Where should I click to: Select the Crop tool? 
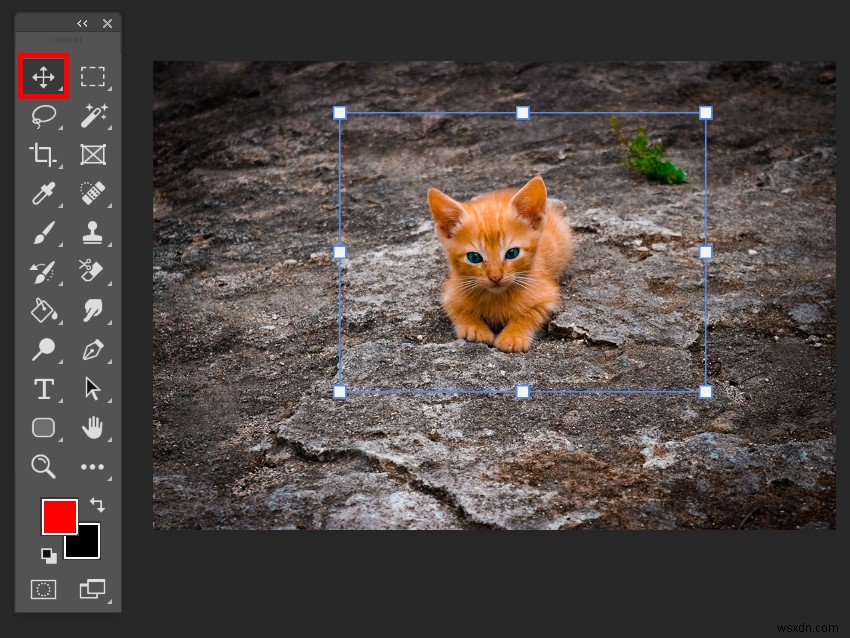coord(43,155)
